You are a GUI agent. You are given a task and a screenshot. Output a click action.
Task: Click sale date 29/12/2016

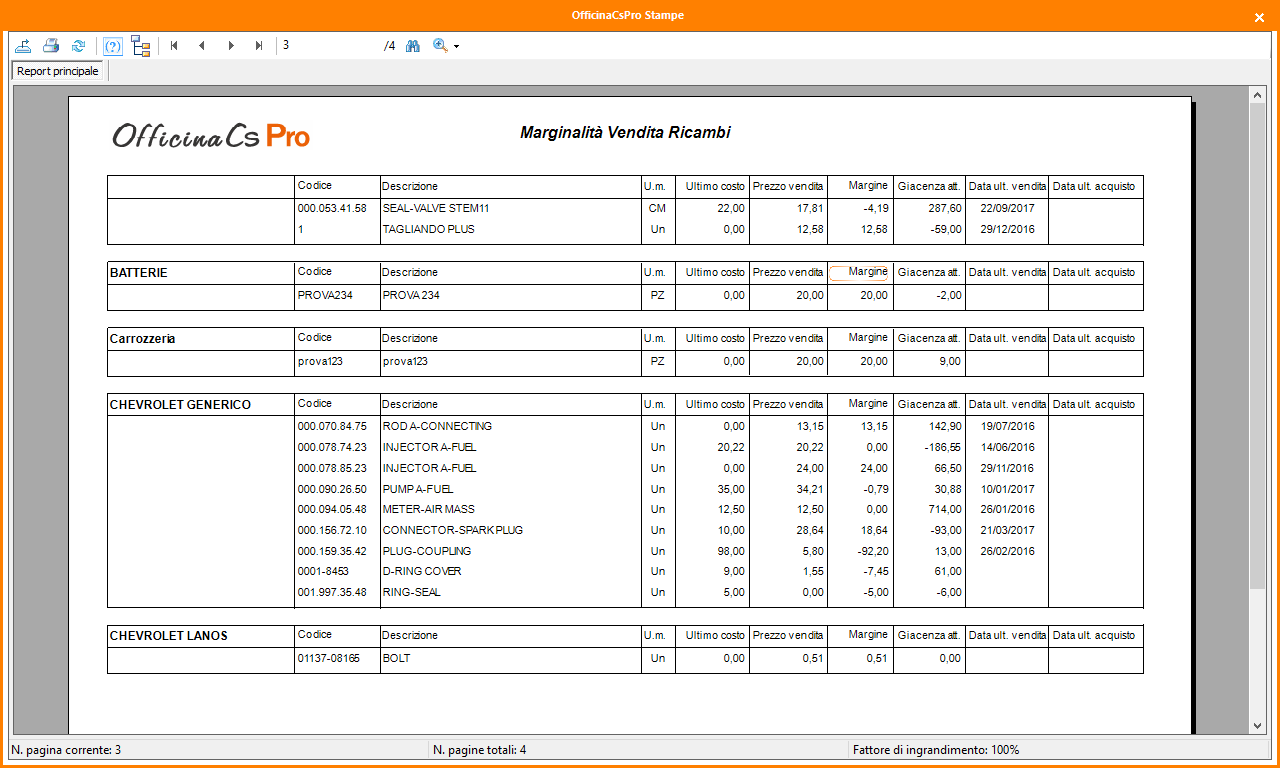[1007, 230]
